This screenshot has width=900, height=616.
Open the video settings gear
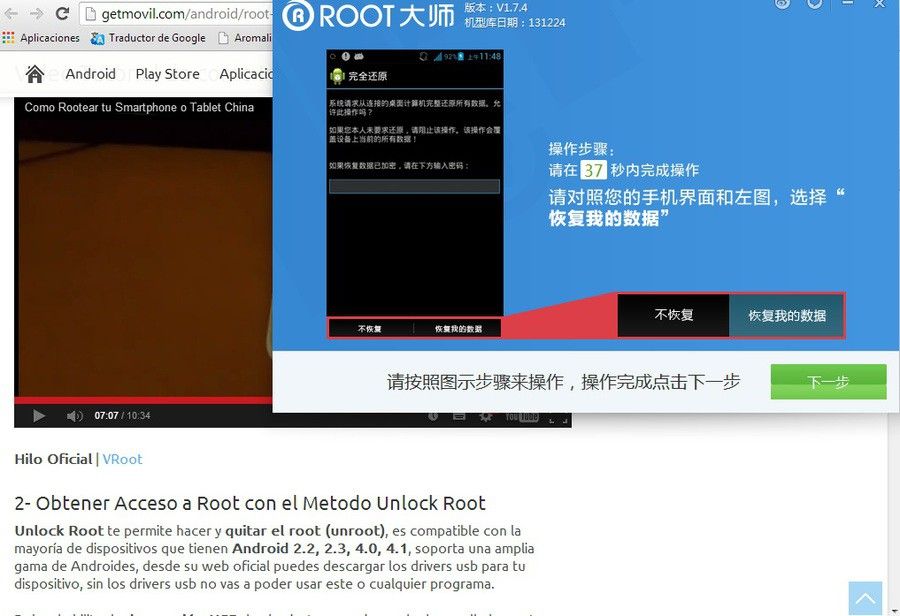[486, 417]
